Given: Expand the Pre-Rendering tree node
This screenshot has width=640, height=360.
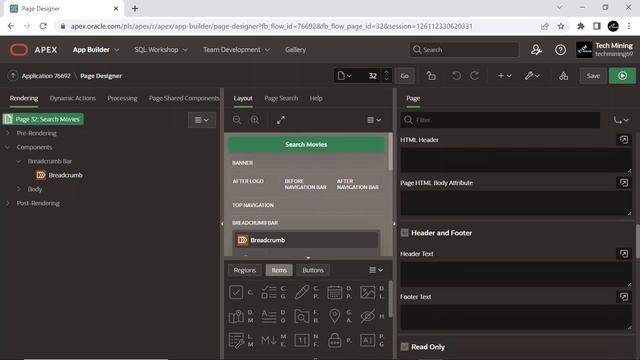Looking at the screenshot, I should pos(8,133).
